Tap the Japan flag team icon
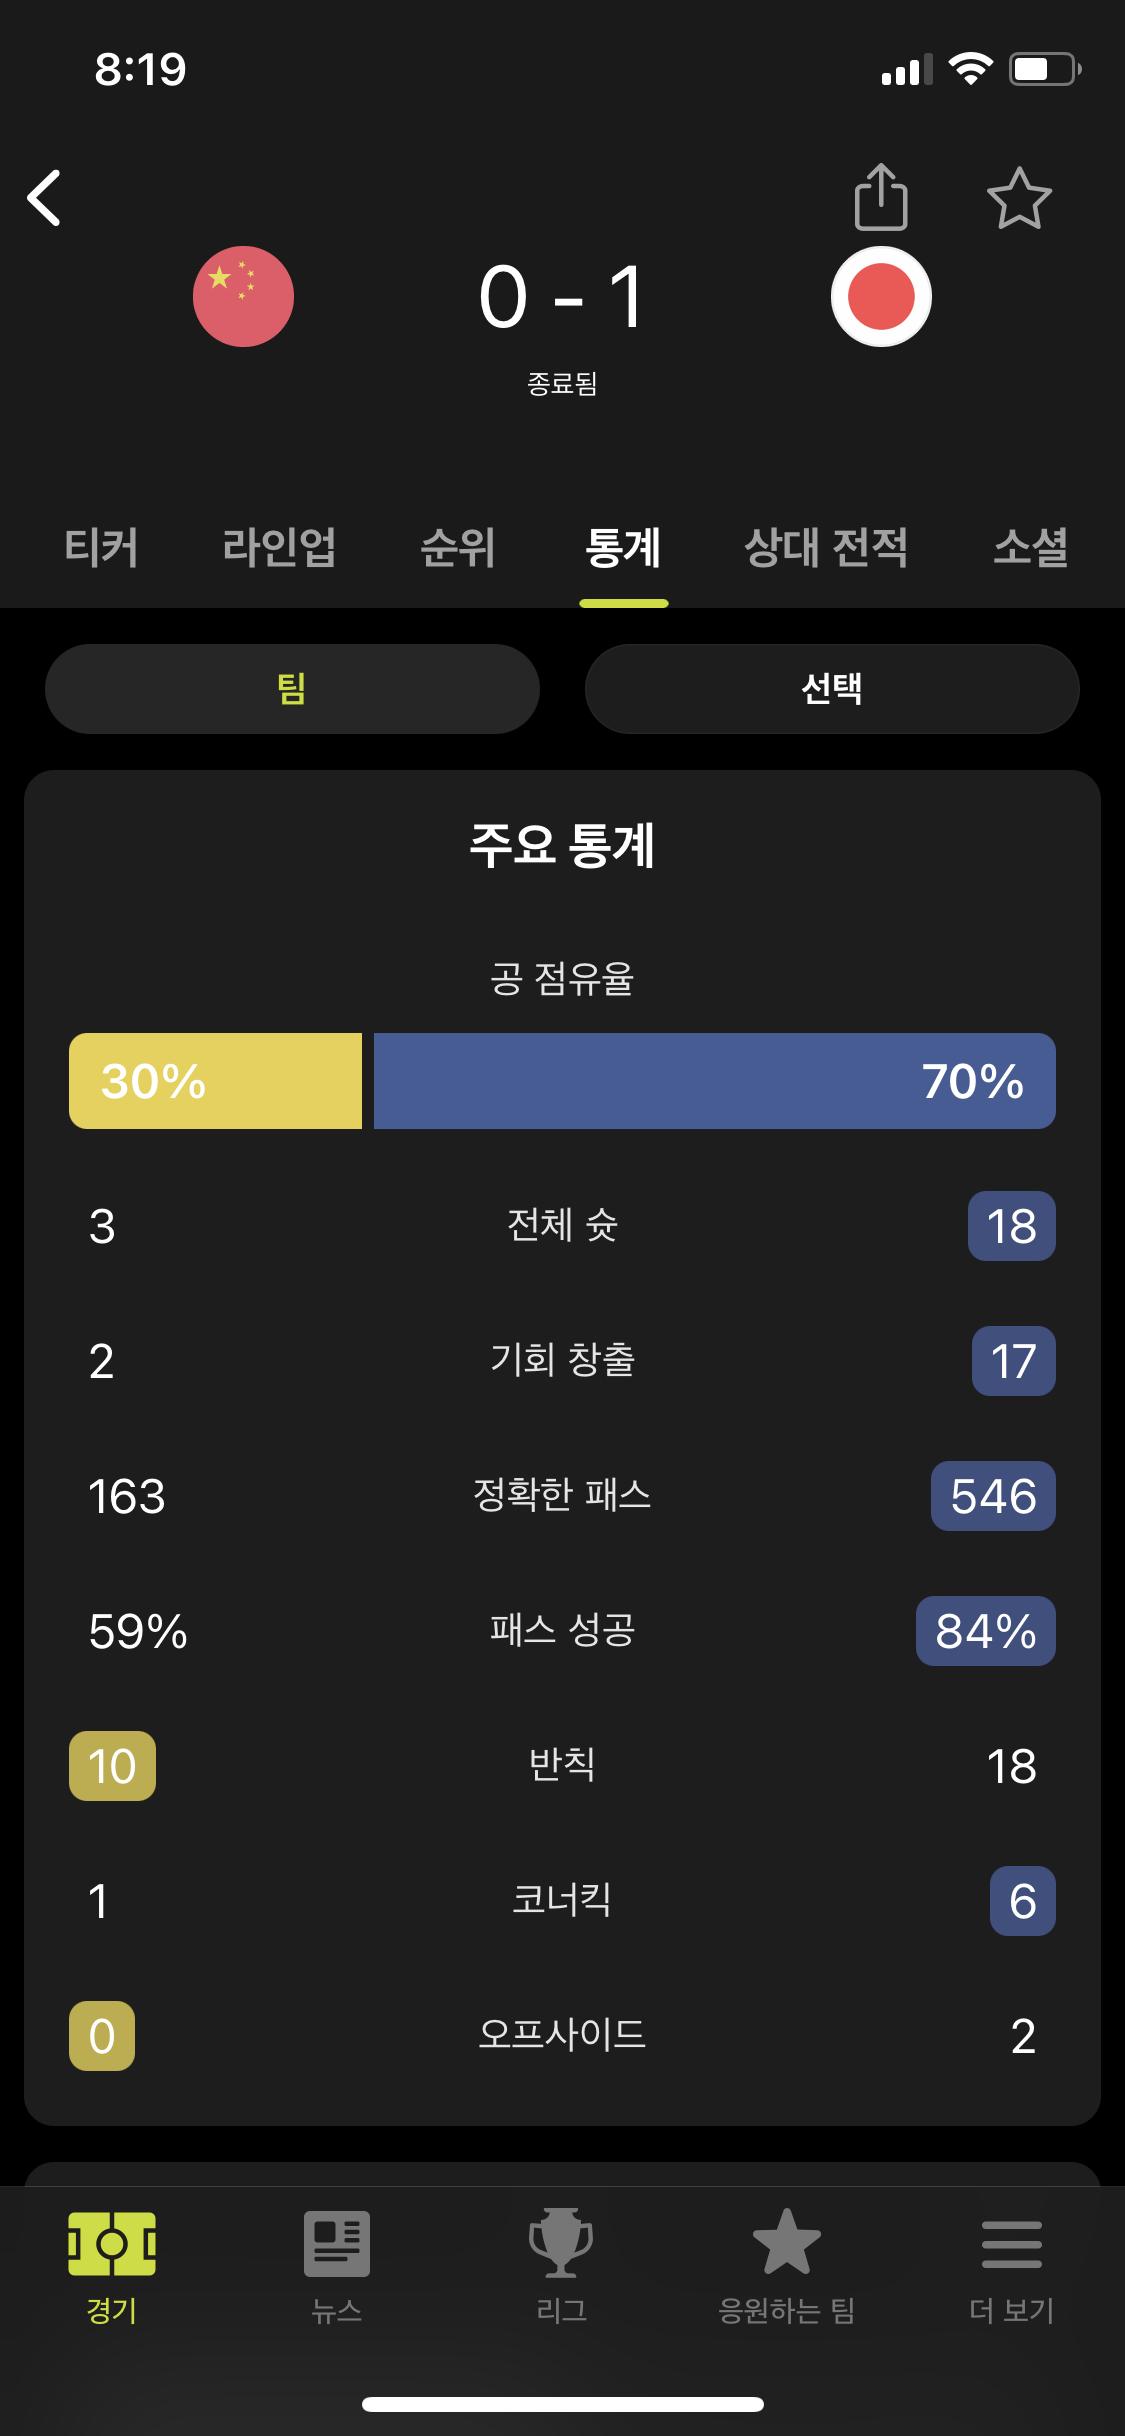 coord(881,296)
